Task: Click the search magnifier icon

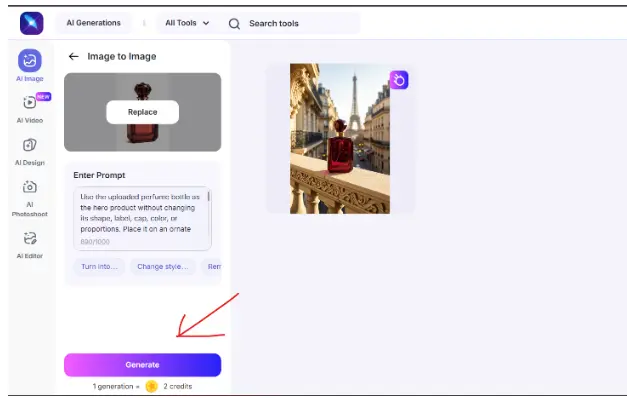Action: (x=234, y=24)
